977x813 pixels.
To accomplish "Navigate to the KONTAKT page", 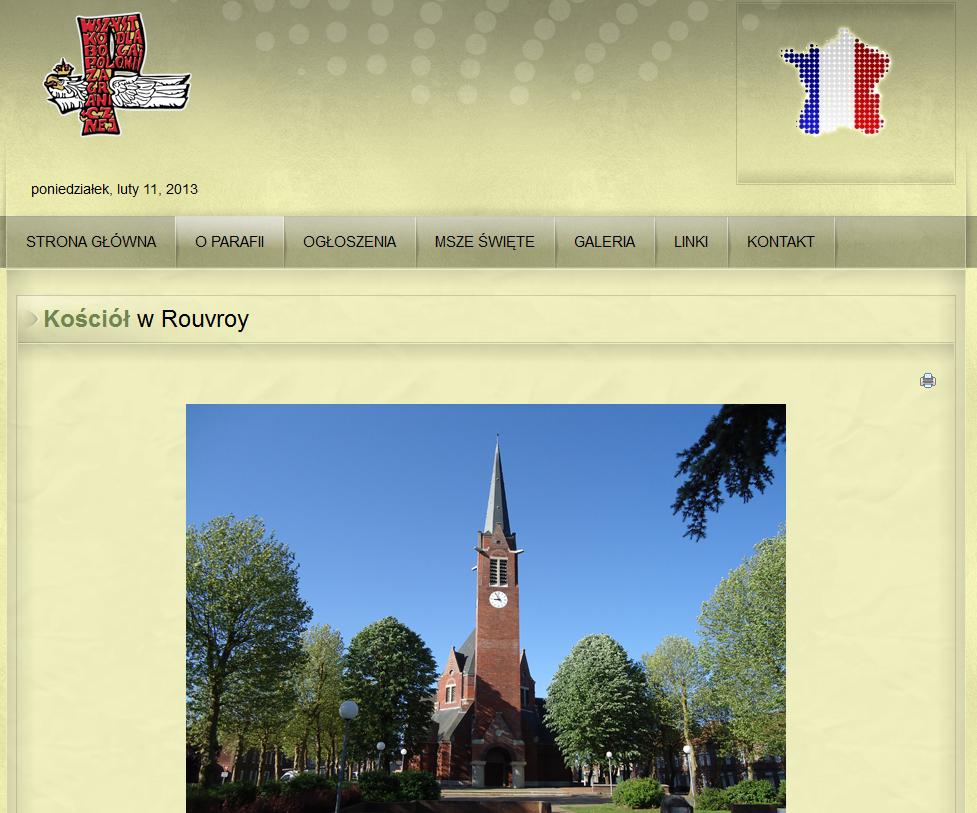I will click(x=780, y=242).
